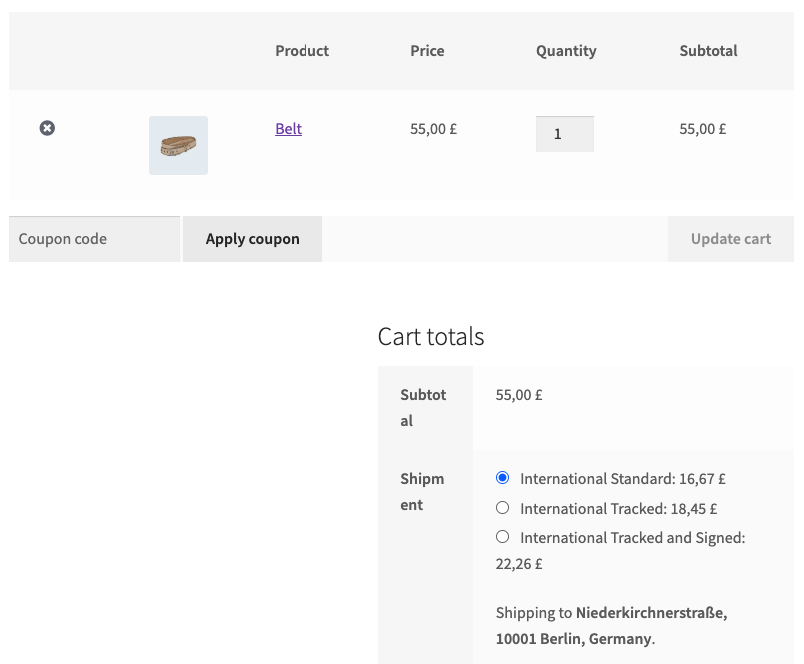The height and width of the screenshot is (664, 804).
Task: Click the Subtotal row label in Cart totals
Action: pyautogui.click(x=424, y=407)
